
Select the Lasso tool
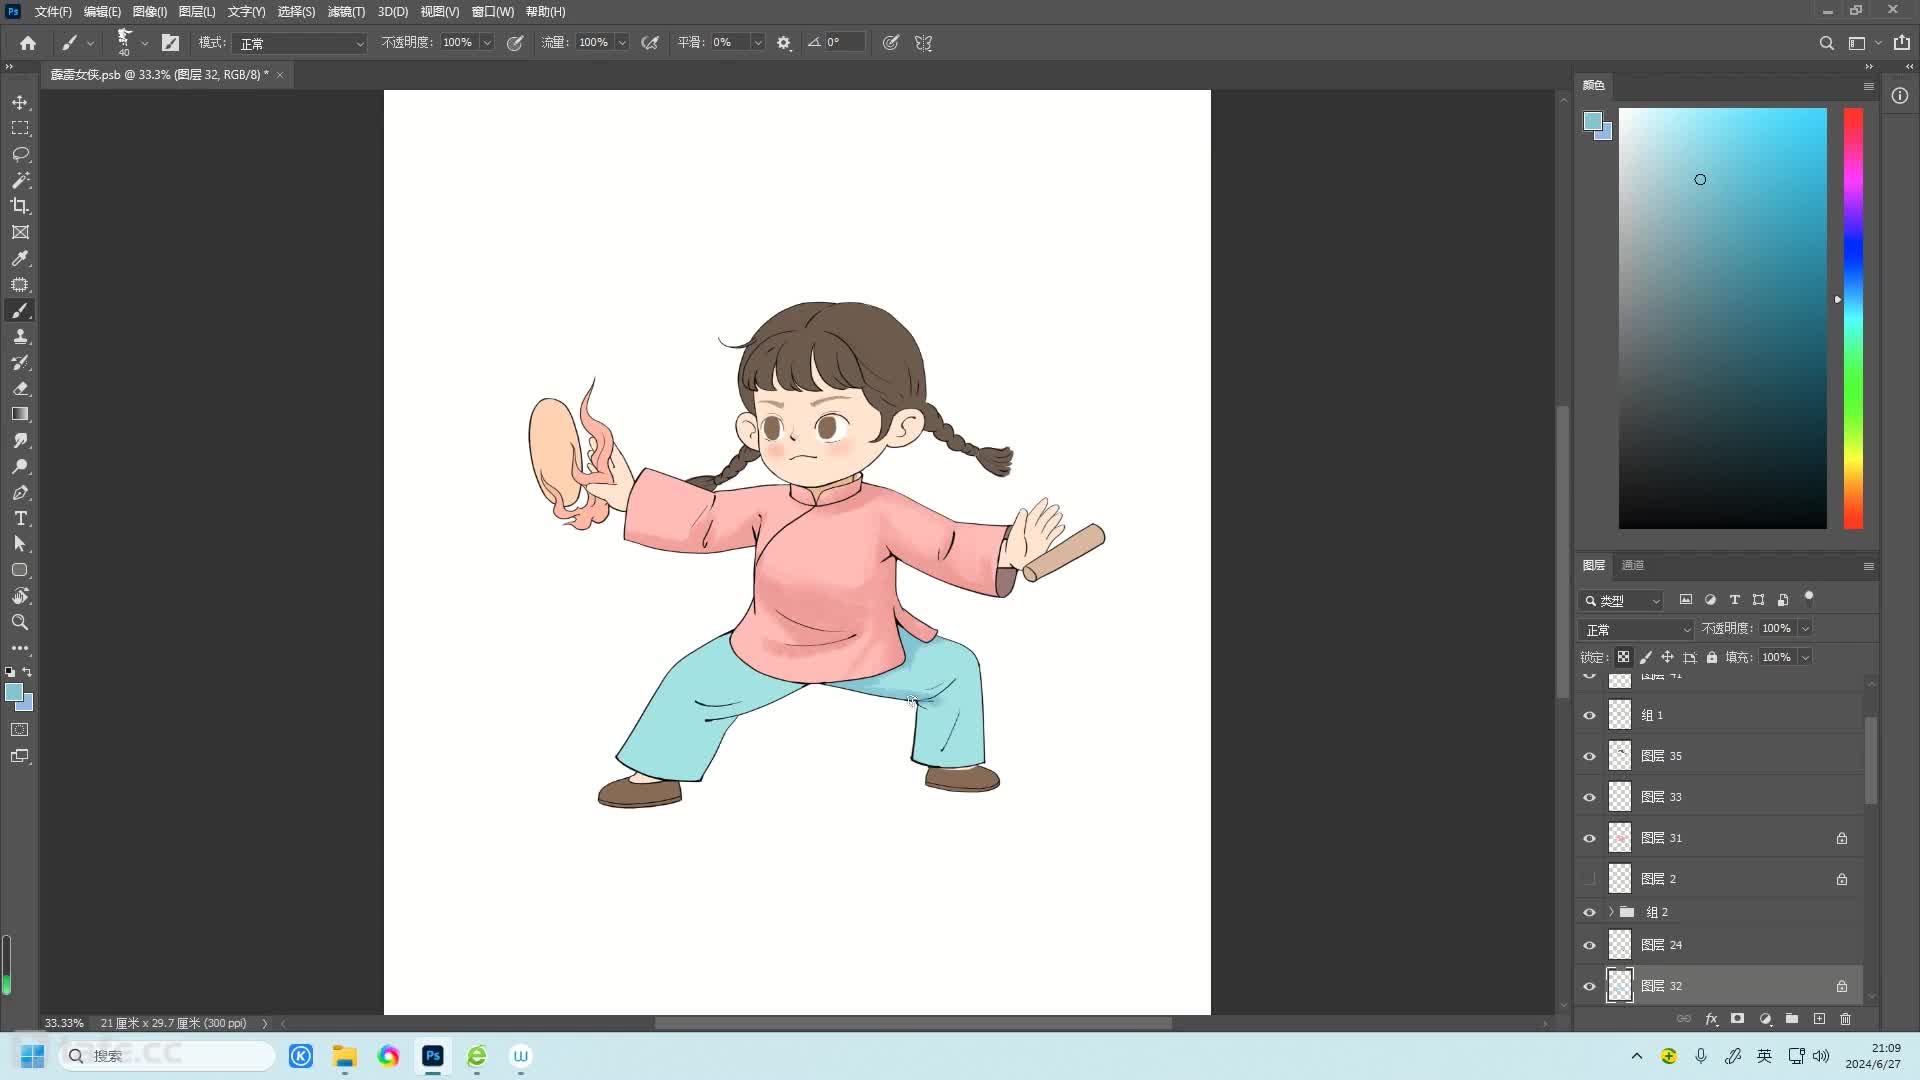[20, 155]
